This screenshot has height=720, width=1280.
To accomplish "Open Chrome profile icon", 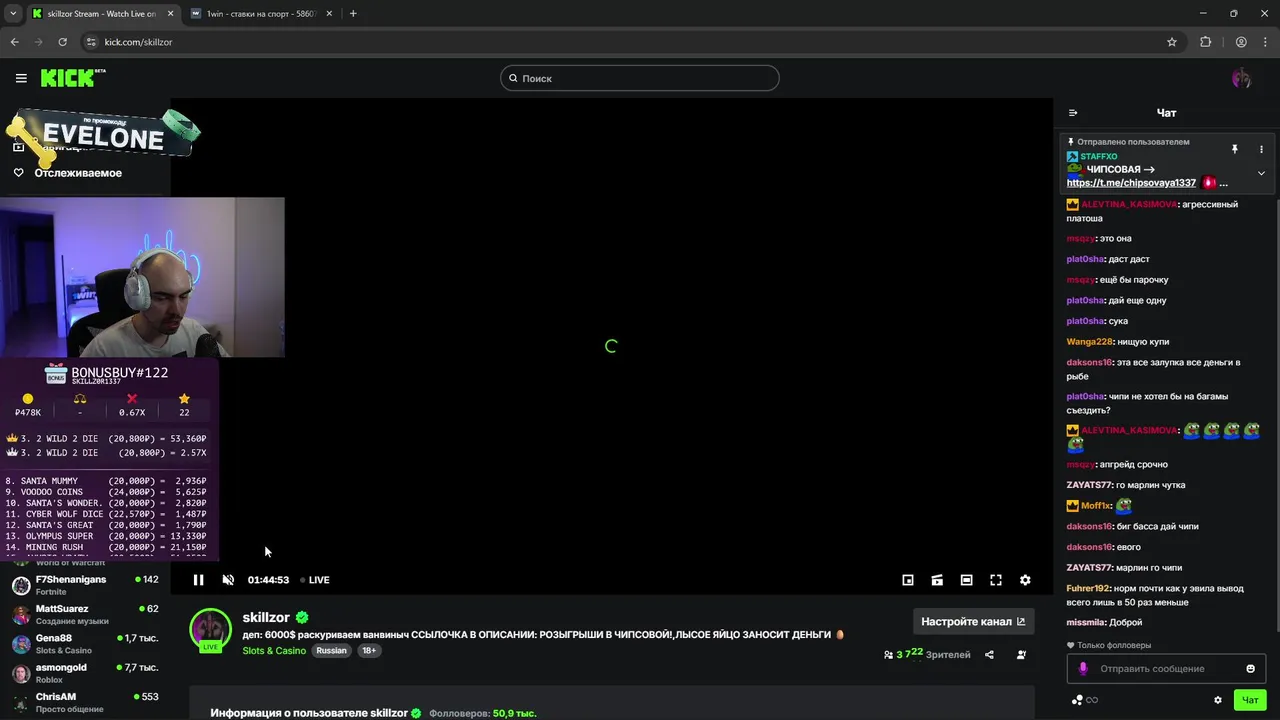I will 1241,42.
